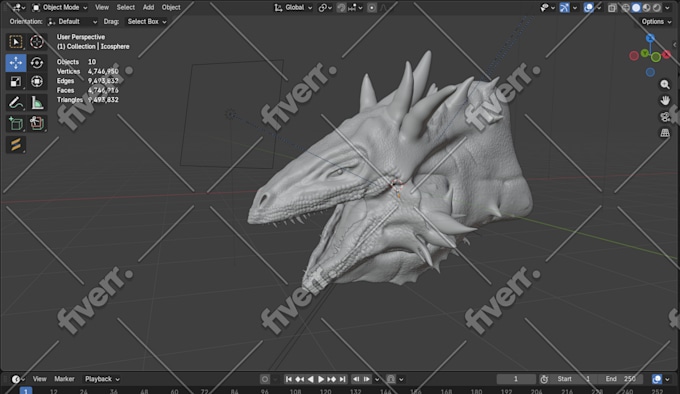The height and width of the screenshot is (394, 680).
Task: Open the shading options dropdown arrow
Action: click(x=667, y=8)
